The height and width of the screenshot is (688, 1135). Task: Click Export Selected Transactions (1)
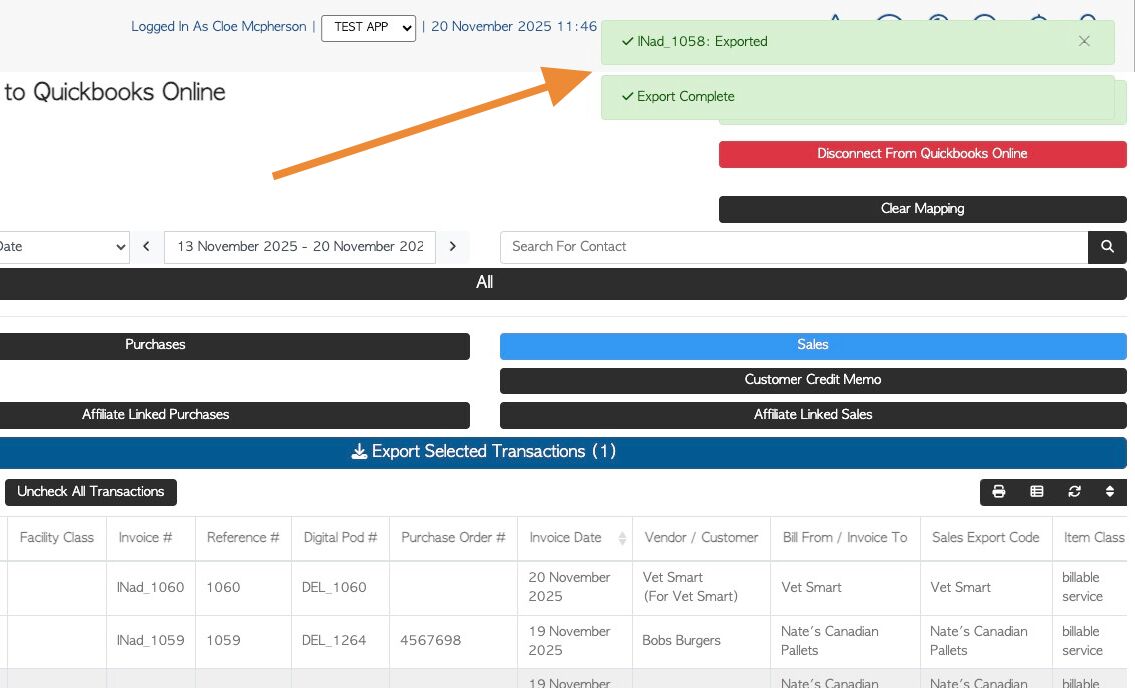pos(562,452)
